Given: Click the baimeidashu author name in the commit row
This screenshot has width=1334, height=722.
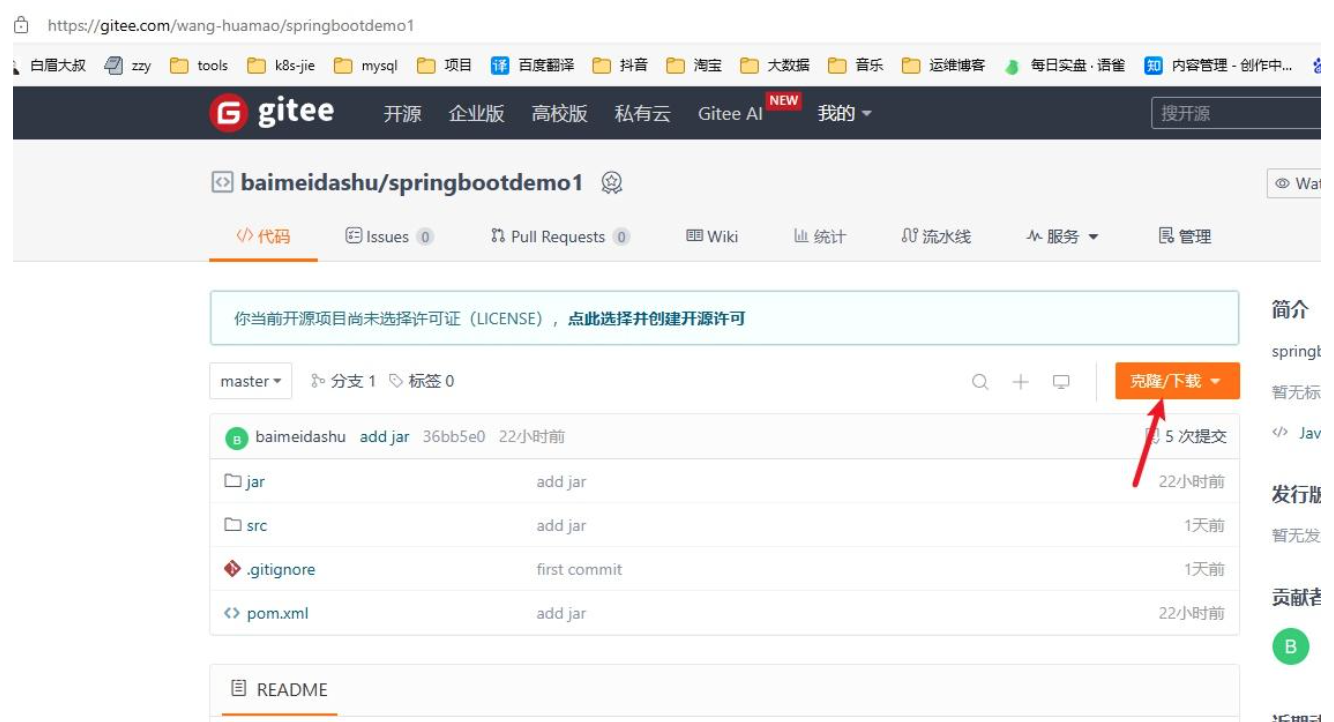Looking at the screenshot, I should [x=301, y=437].
